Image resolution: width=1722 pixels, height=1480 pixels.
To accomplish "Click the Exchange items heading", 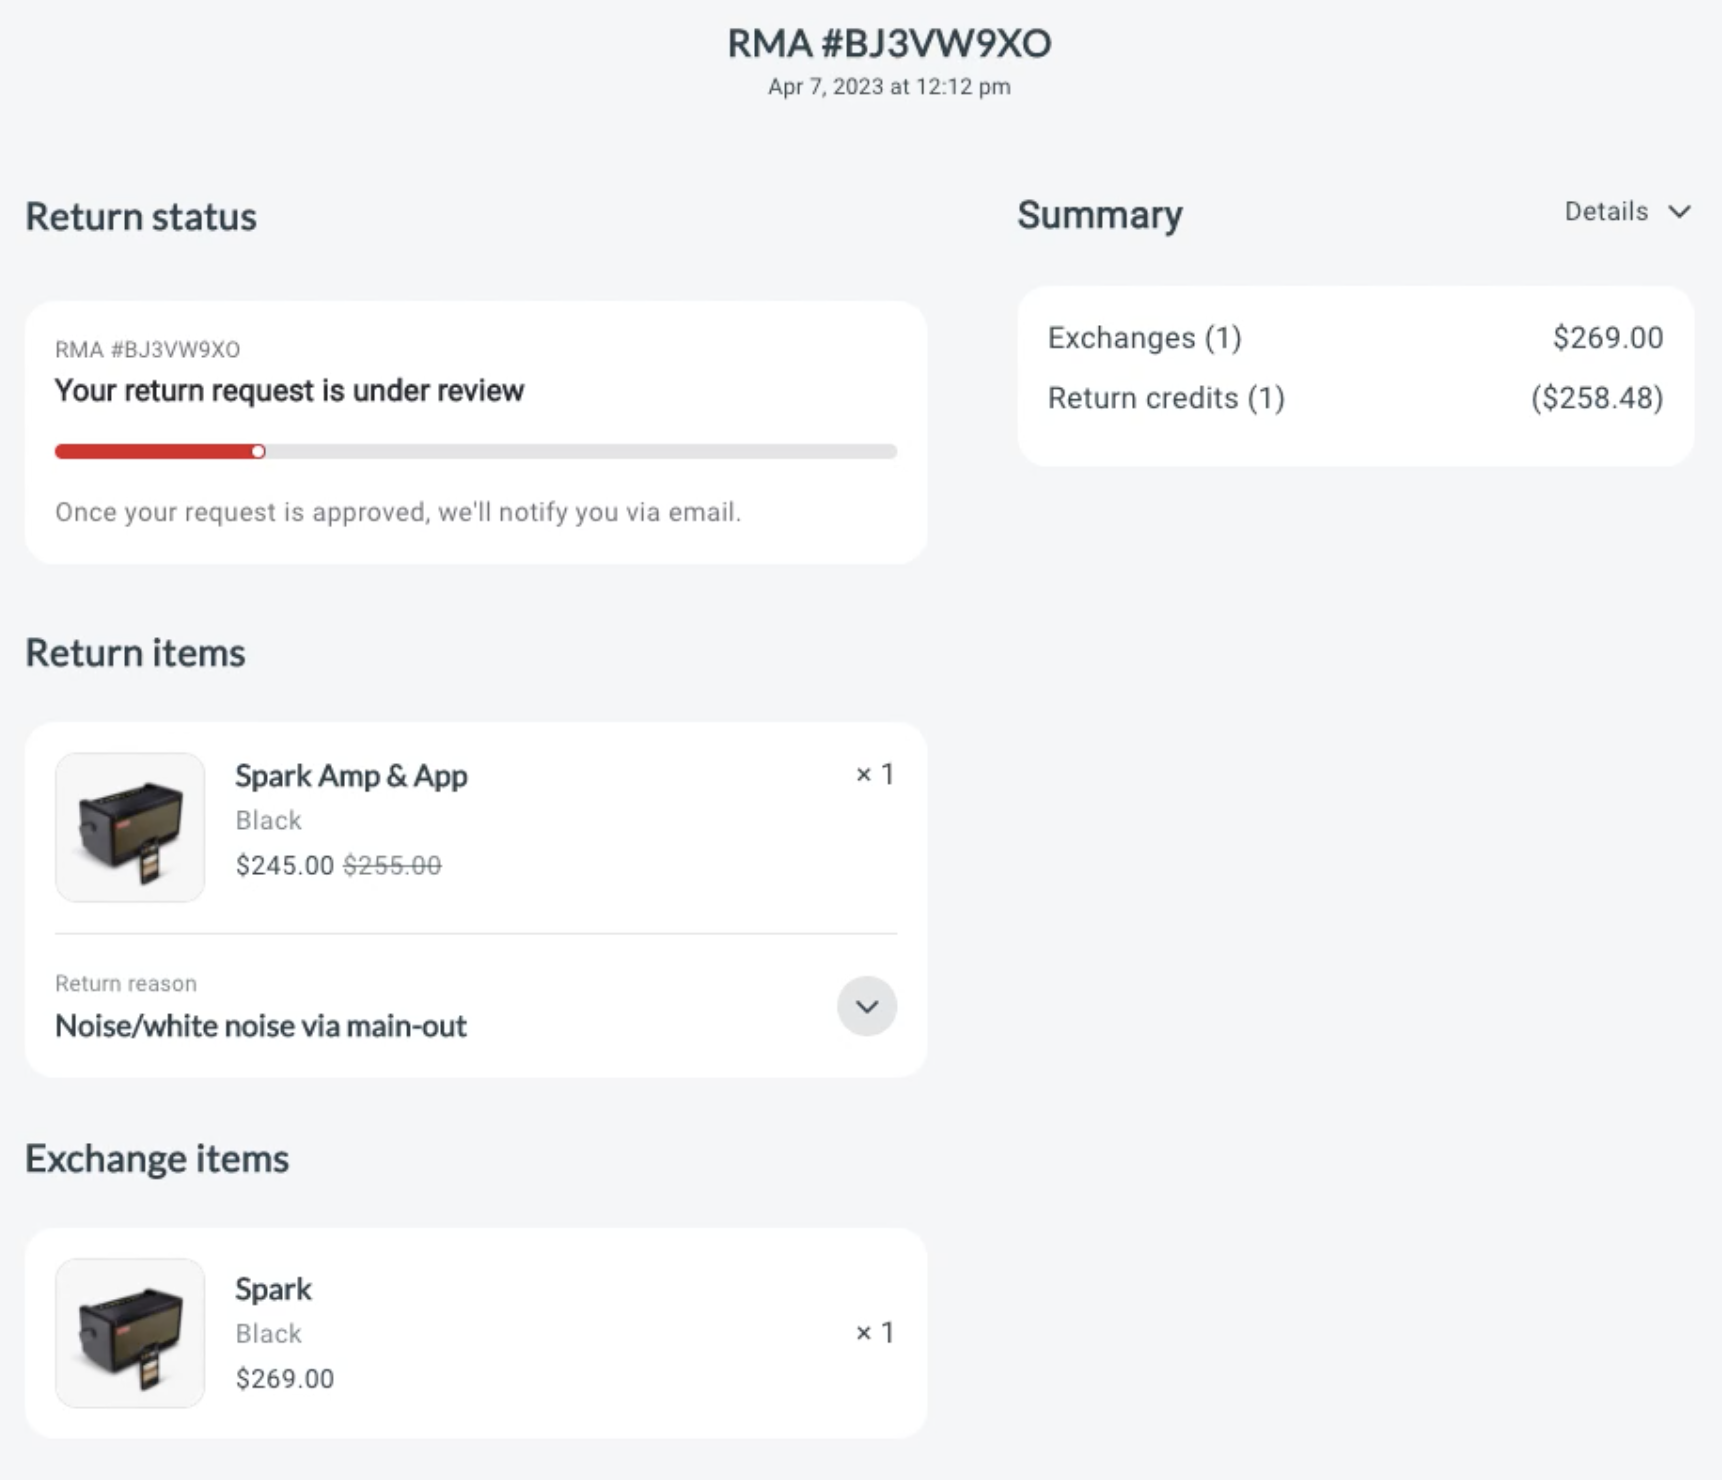I will click(x=157, y=1159).
